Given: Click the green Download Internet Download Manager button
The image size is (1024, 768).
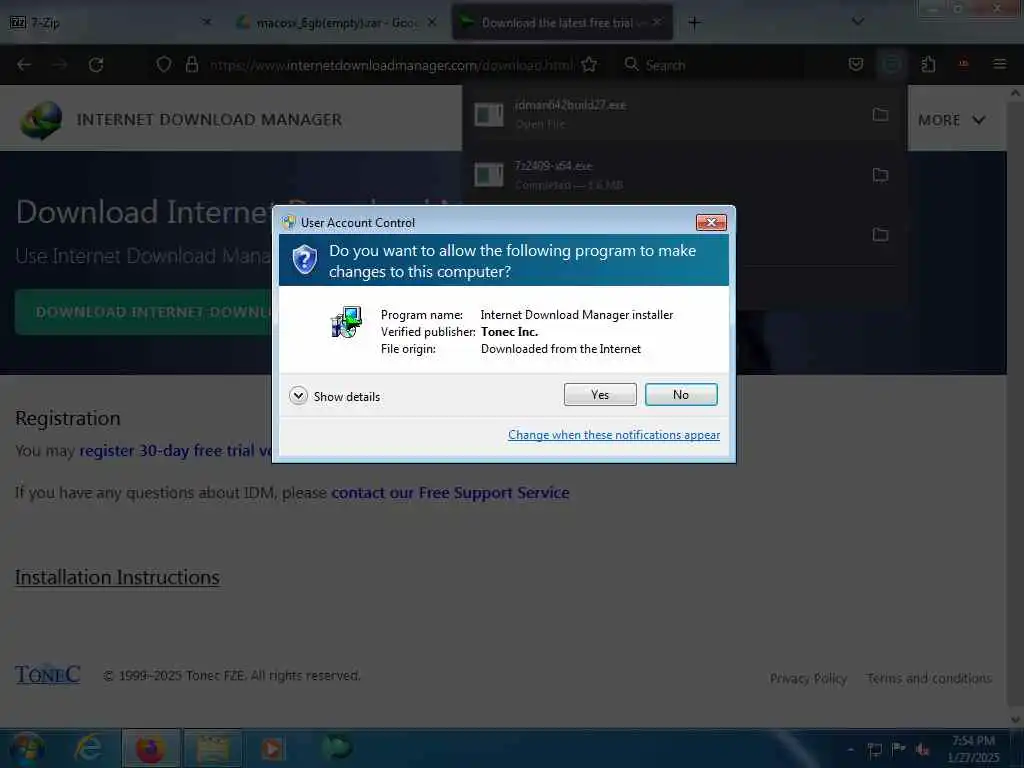Looking at the screenshot, I should click(x=145, y=312).
